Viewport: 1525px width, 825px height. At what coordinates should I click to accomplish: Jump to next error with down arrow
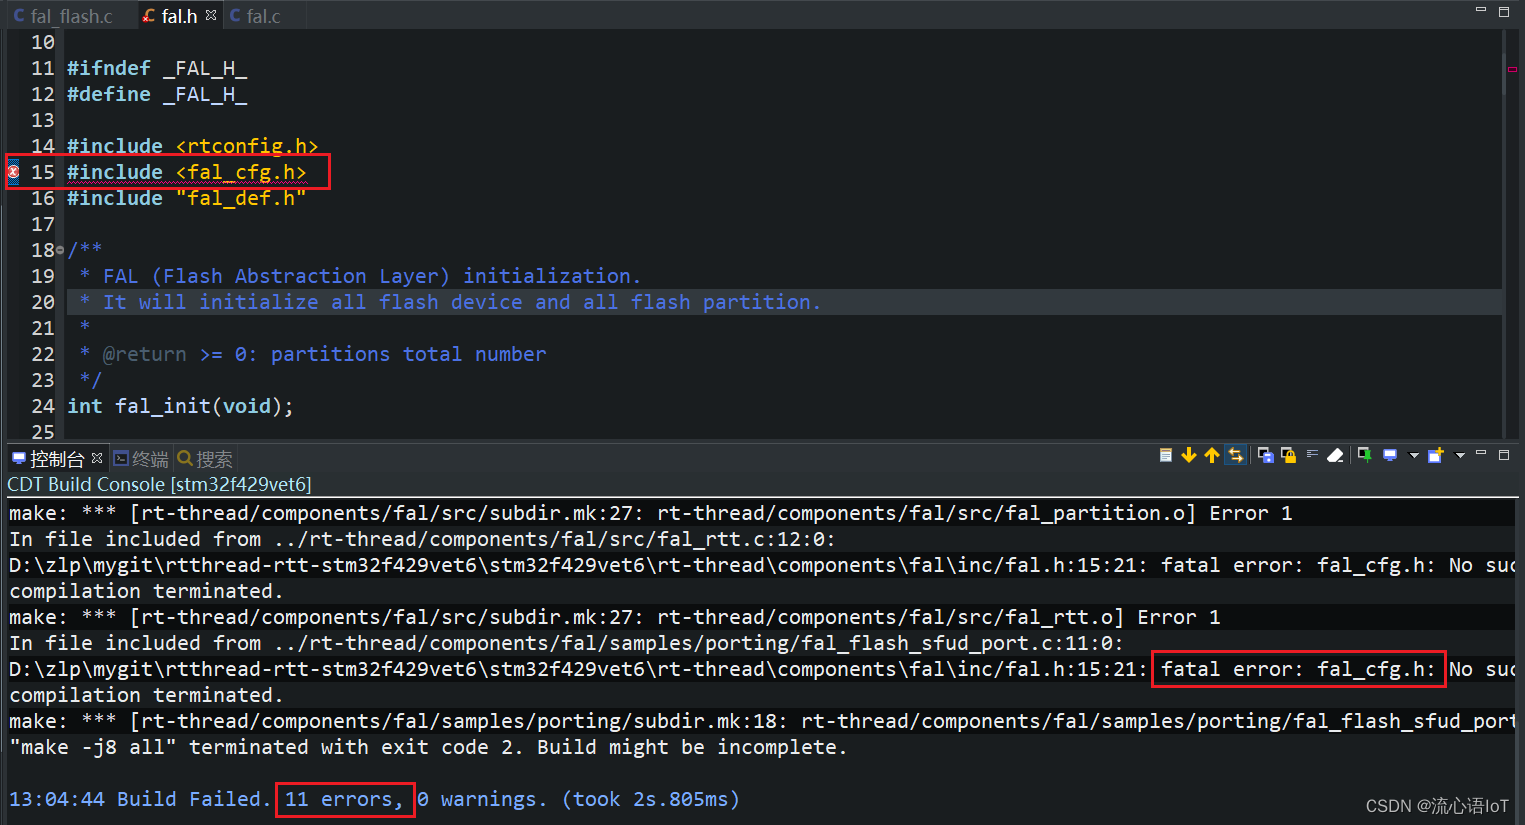point(1189,455)
